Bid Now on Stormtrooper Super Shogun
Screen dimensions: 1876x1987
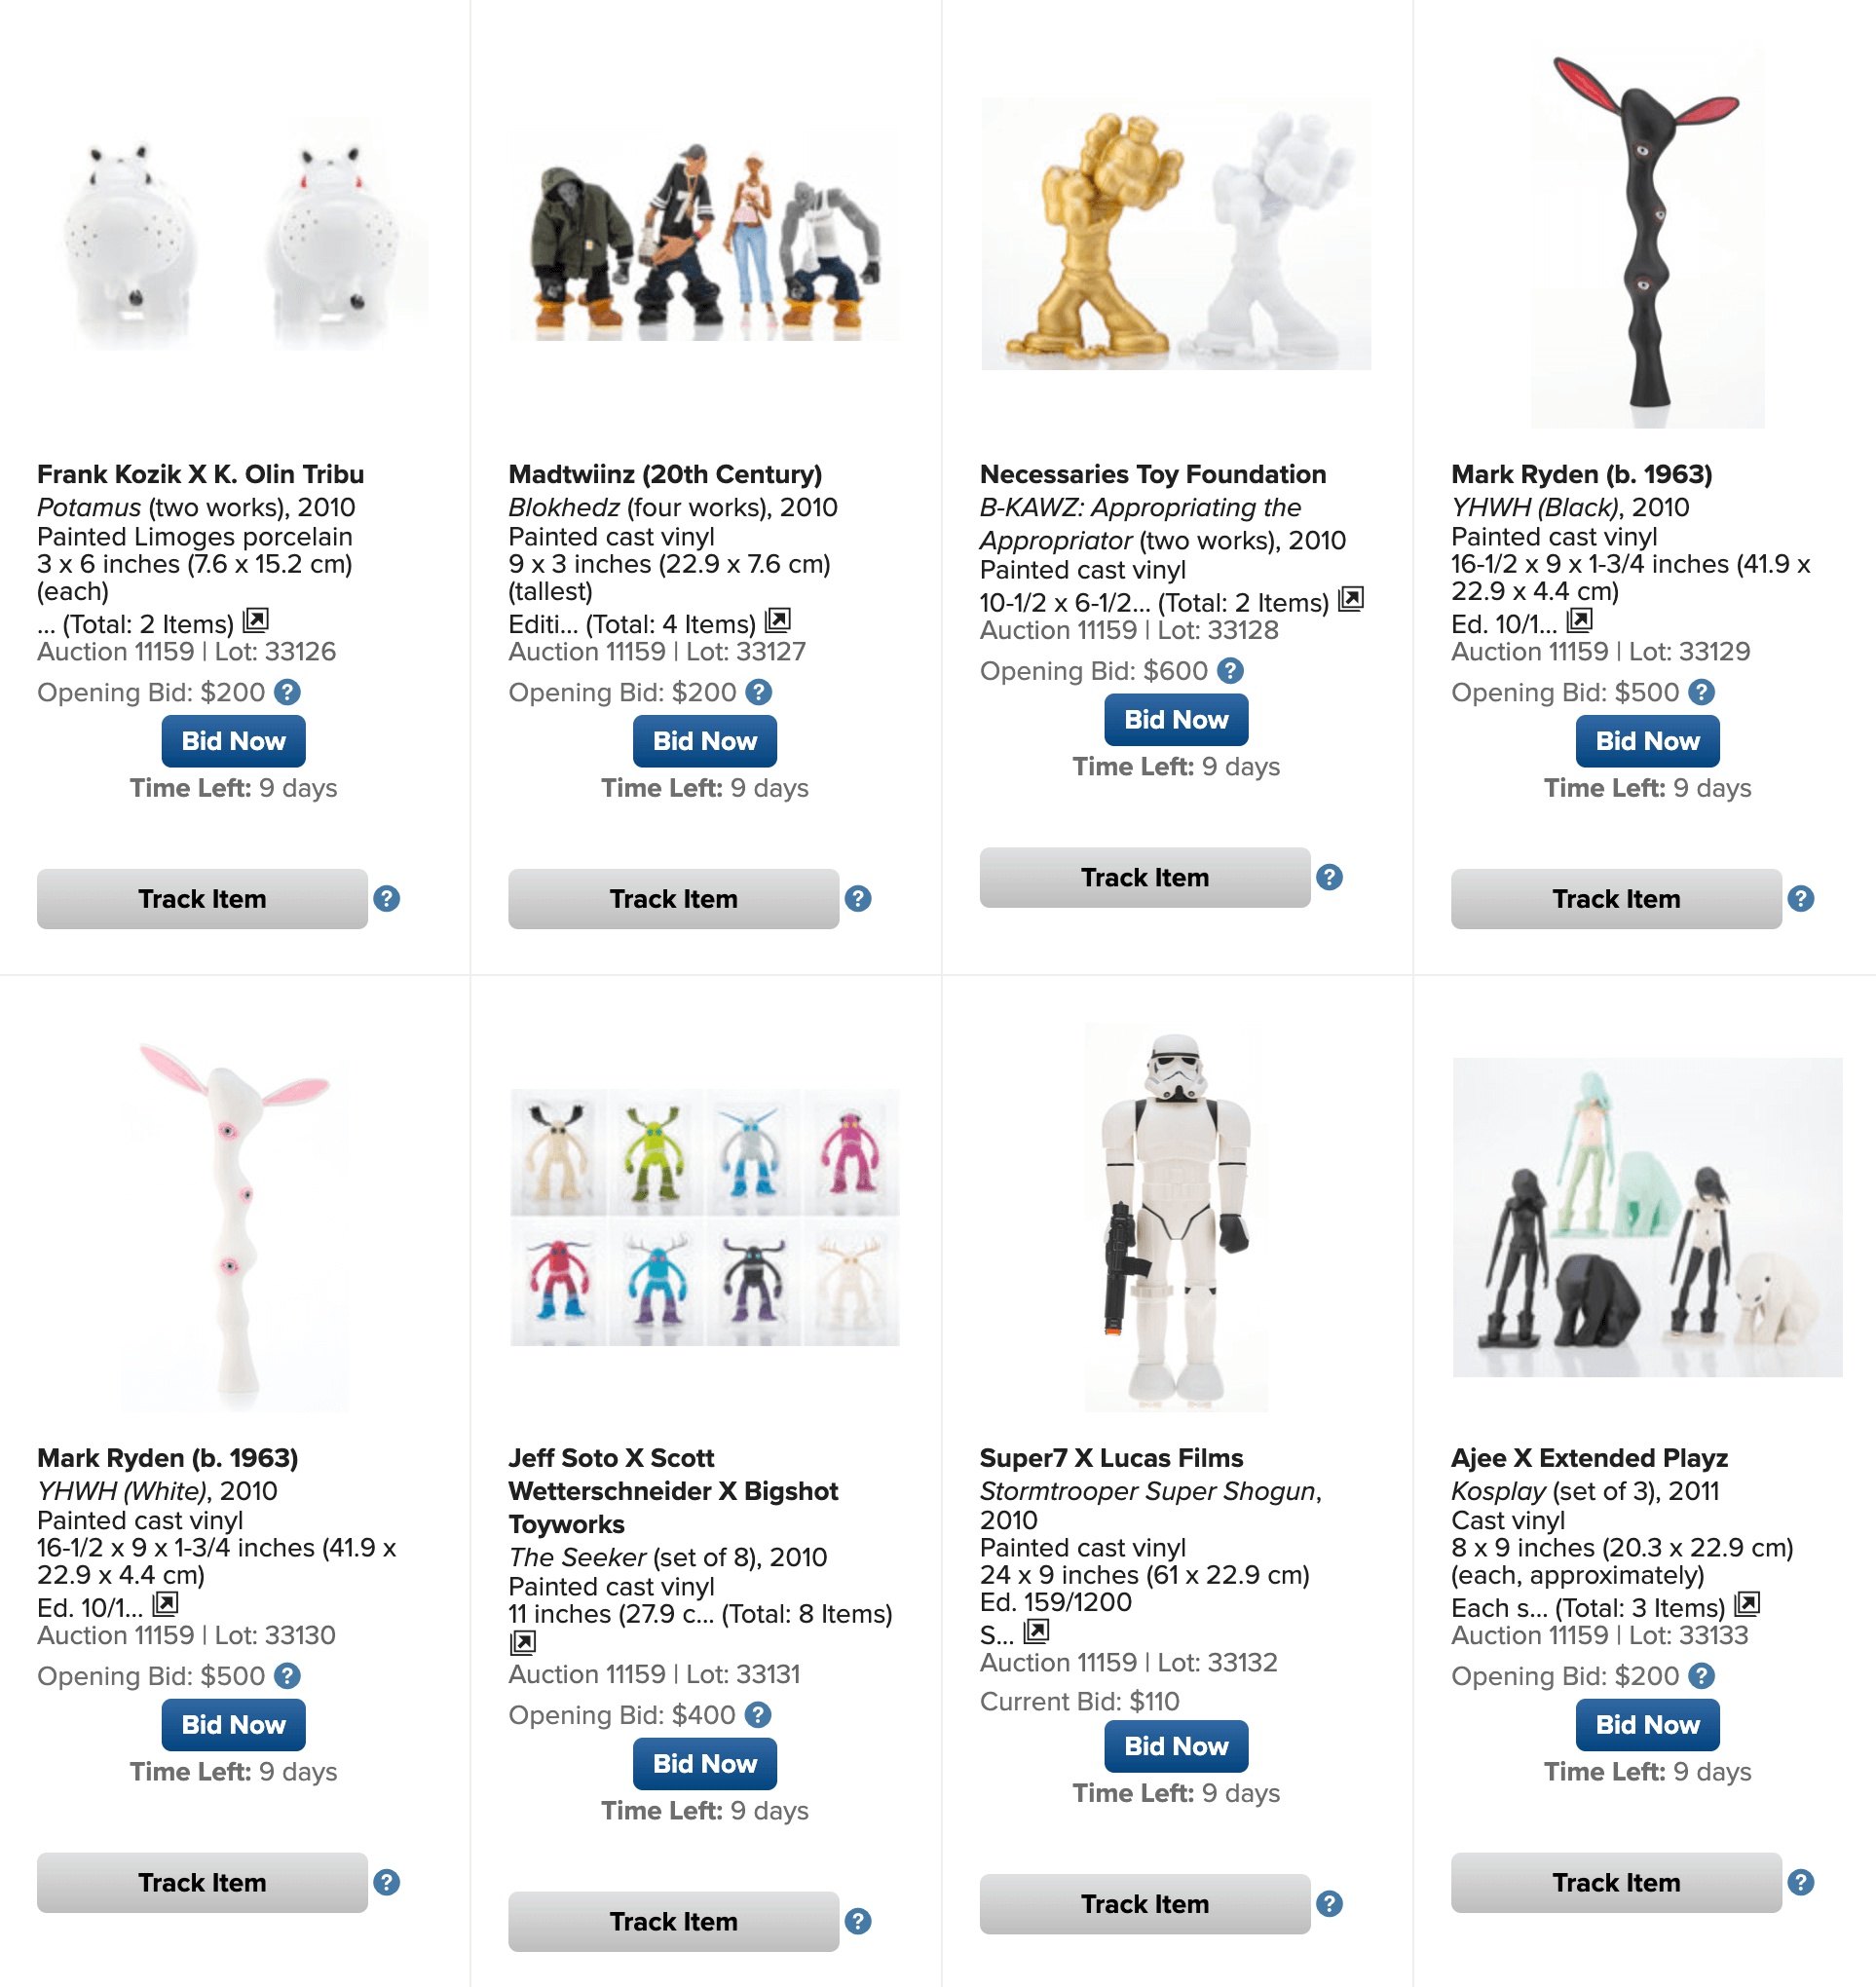(1176, 1746)
